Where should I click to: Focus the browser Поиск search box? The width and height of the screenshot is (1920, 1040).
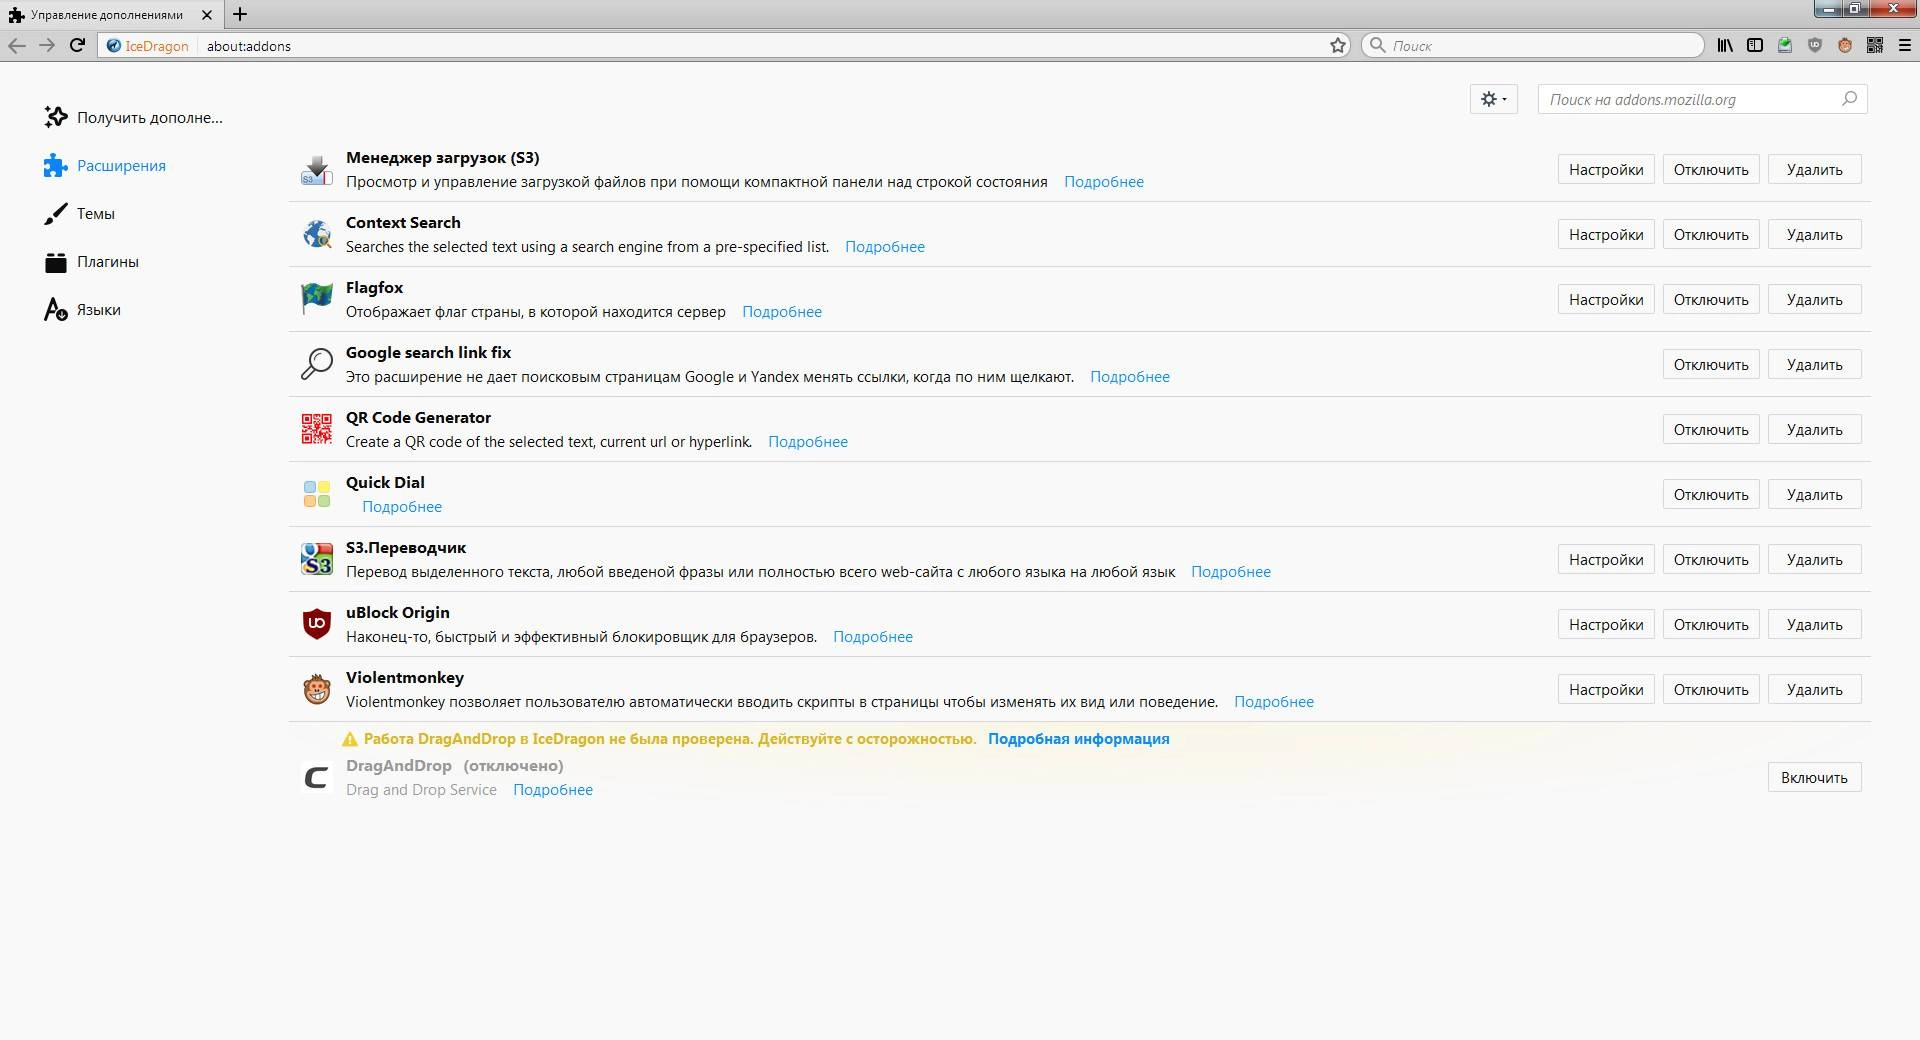[1532, 45]
